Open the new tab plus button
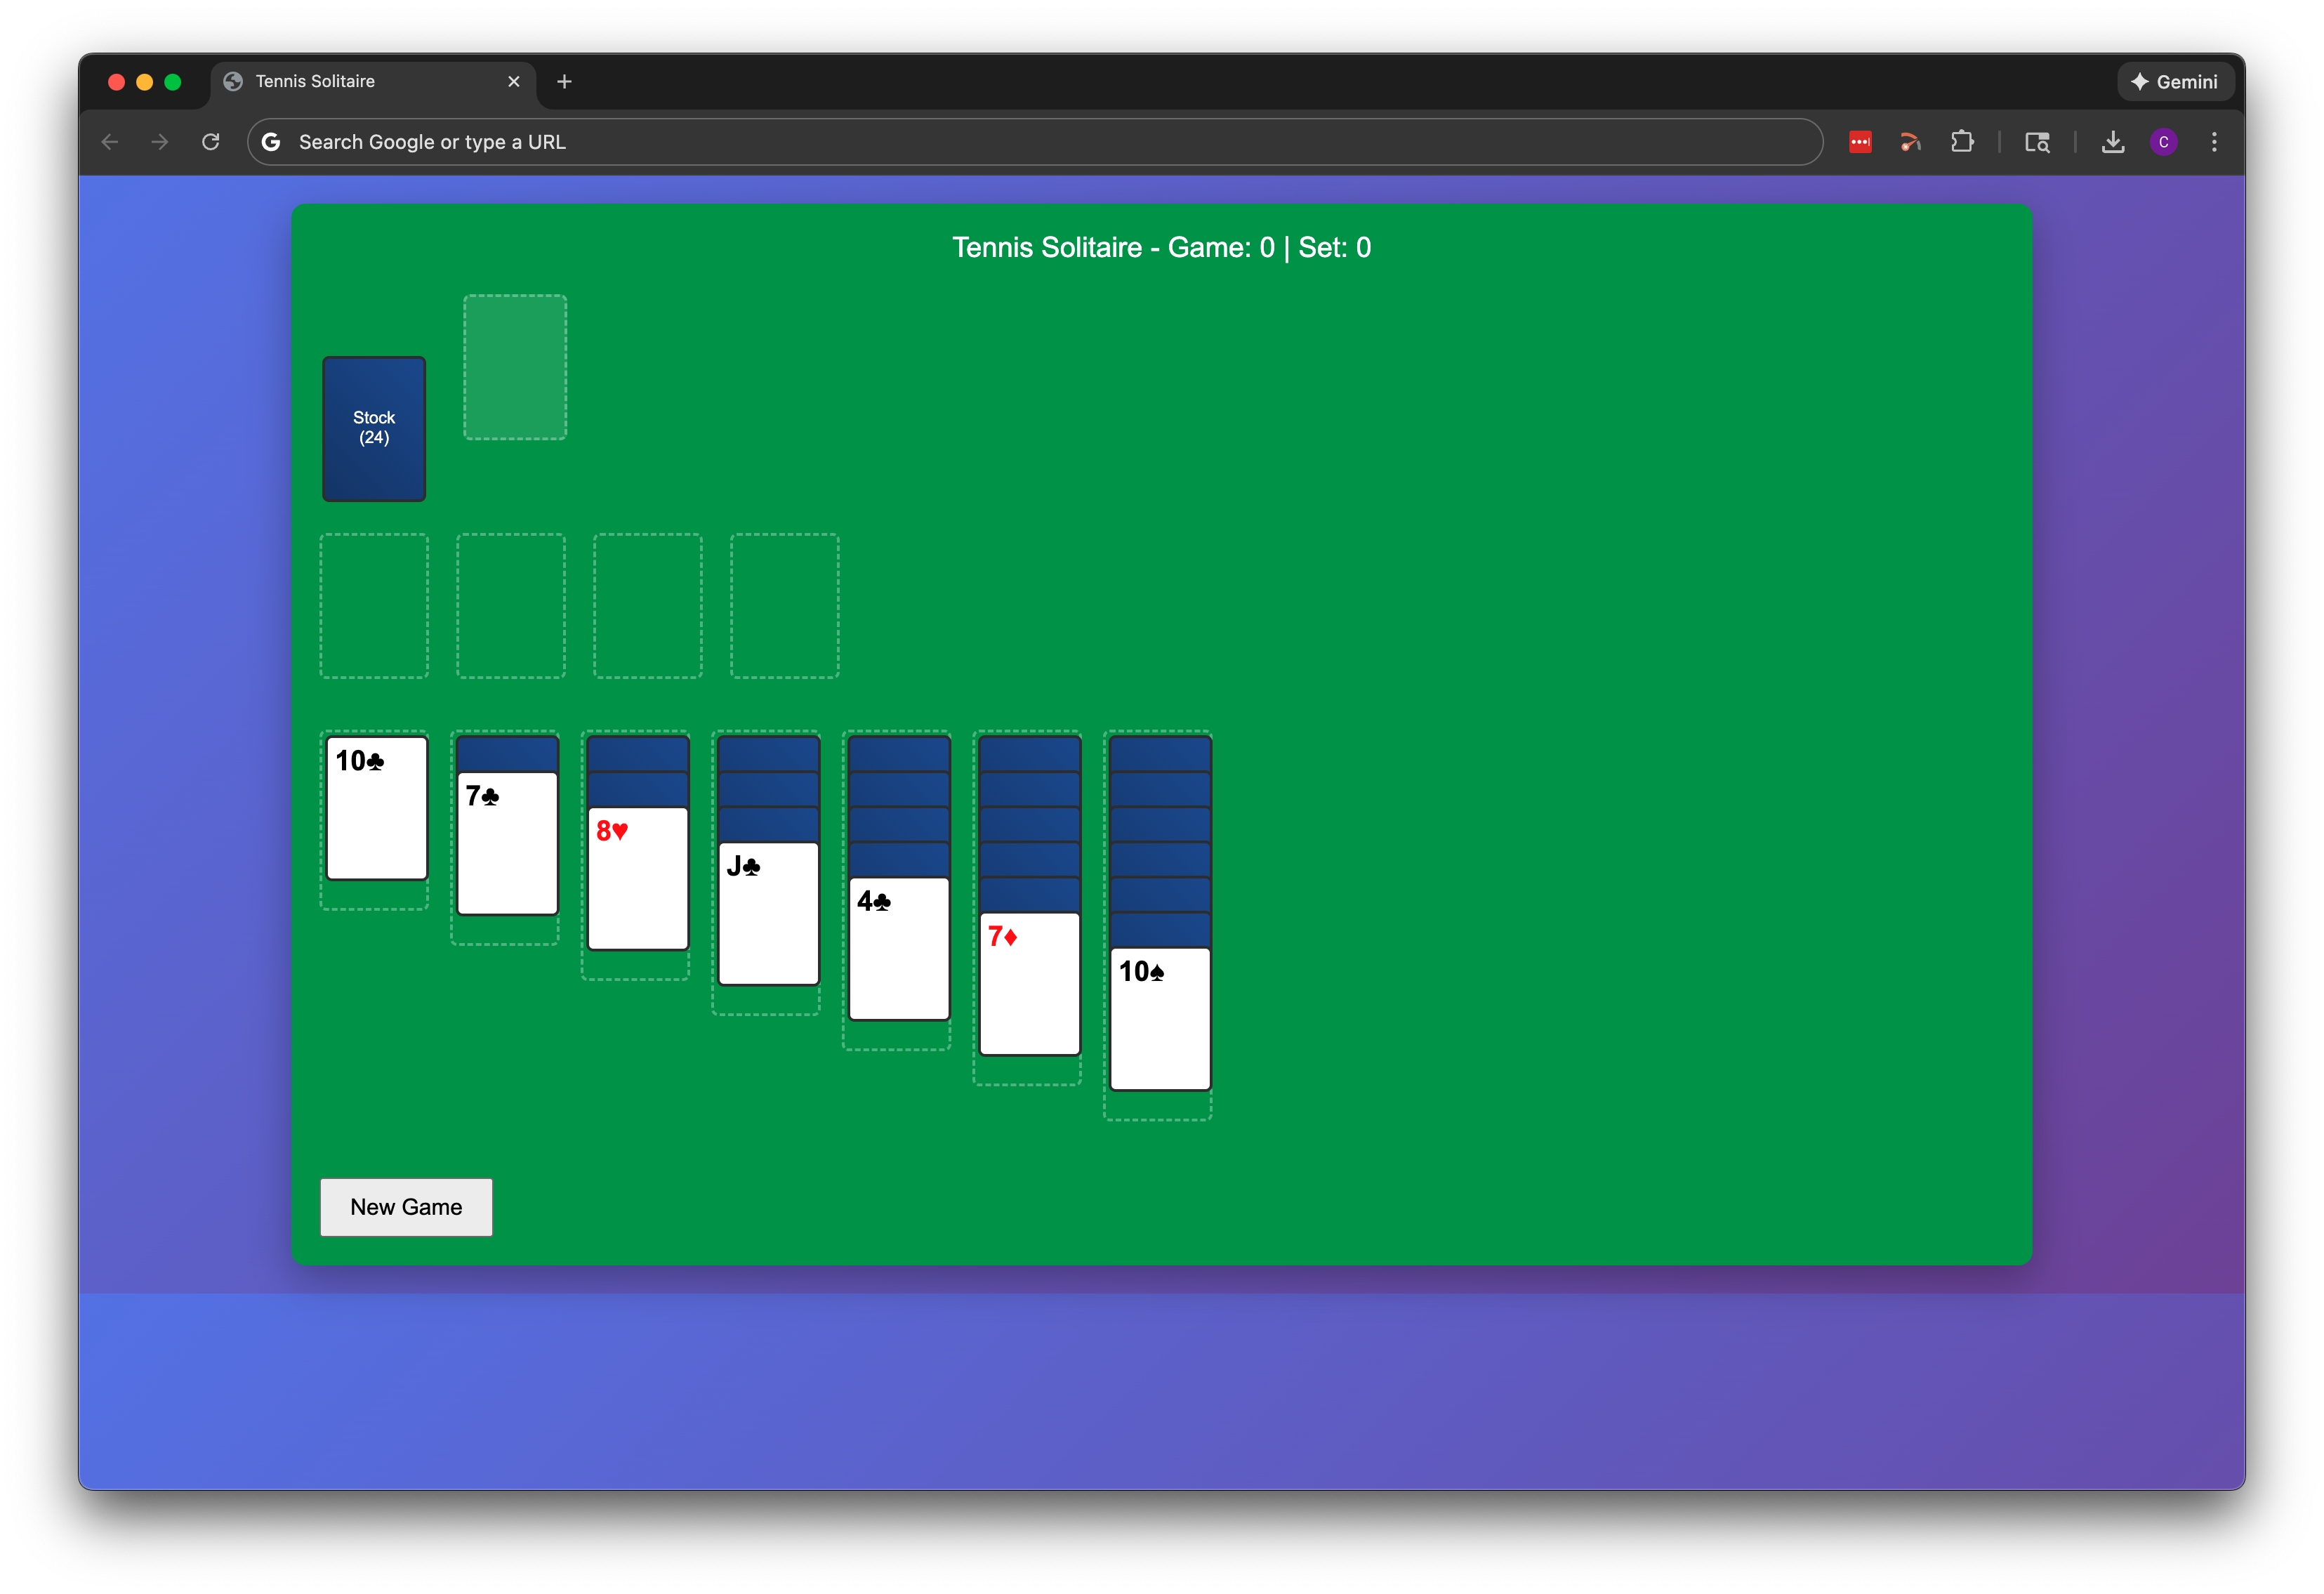This screenshot has width=2324, height=1594. [x=564, y=82]
